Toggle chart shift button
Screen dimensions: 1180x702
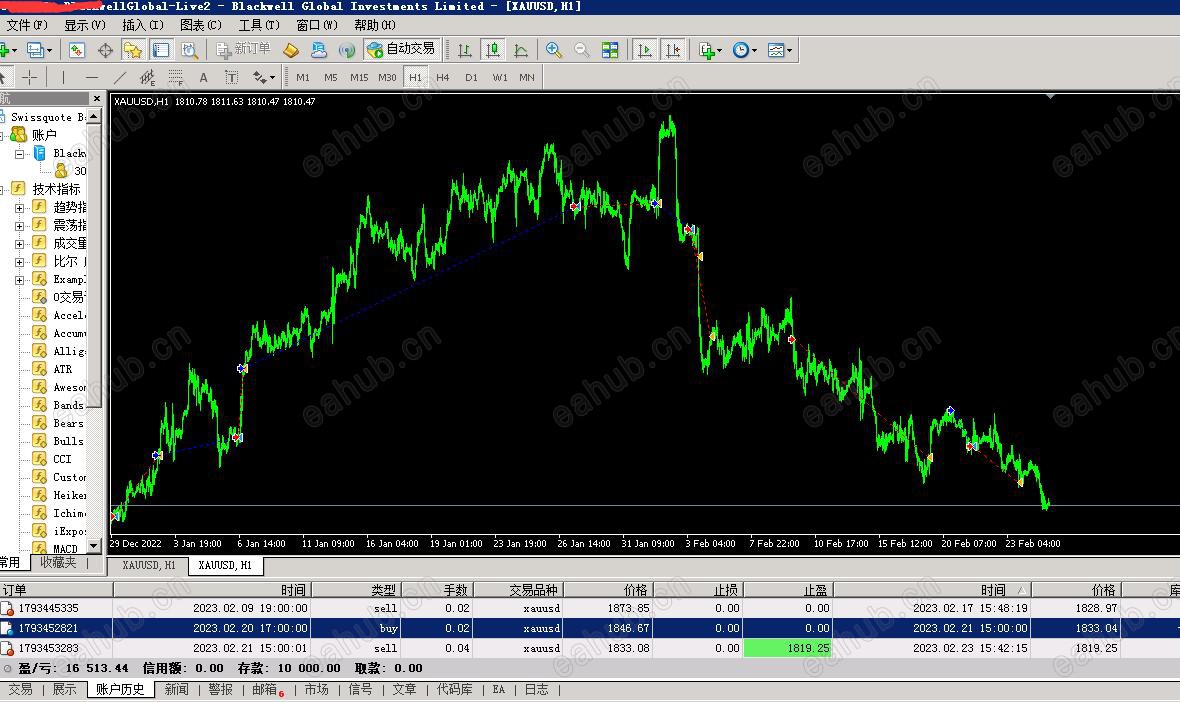(673, 50)
